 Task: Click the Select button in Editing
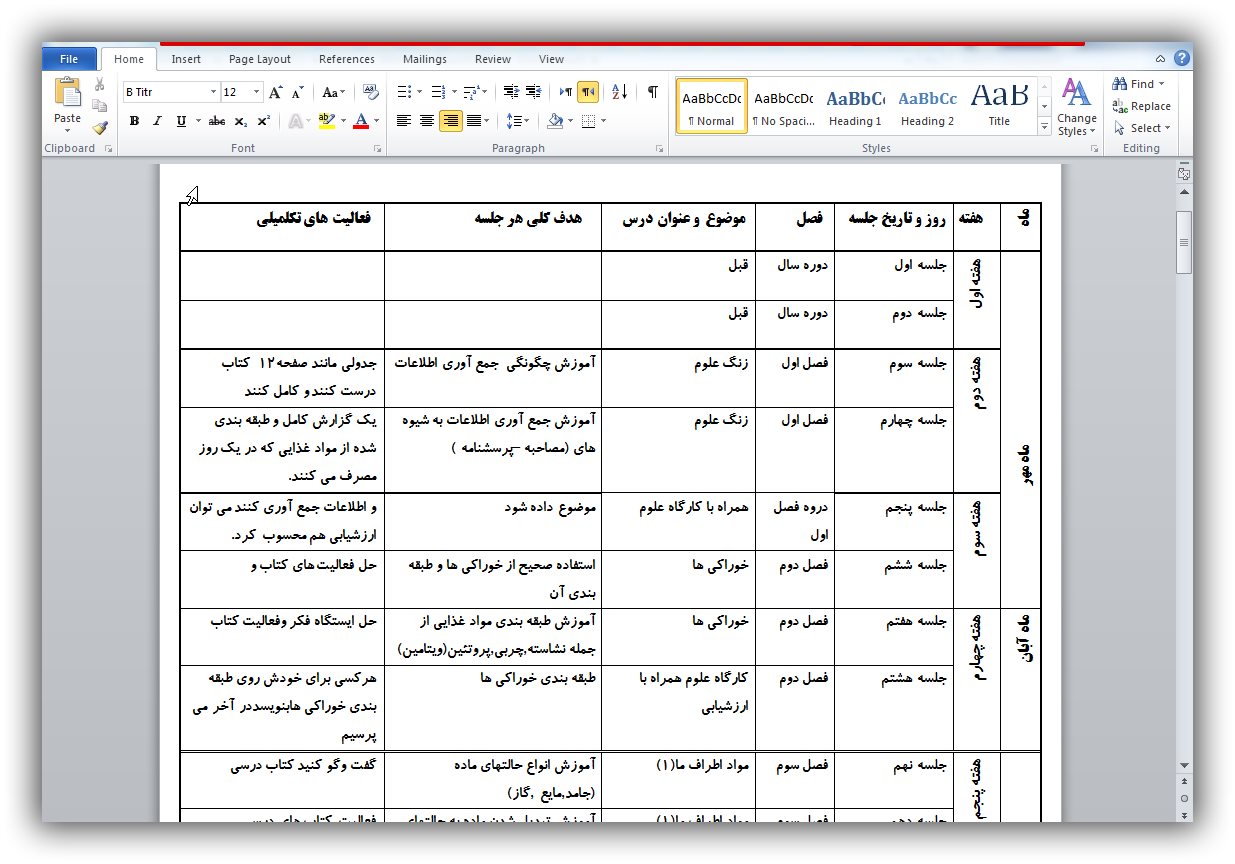(1141, 128)
